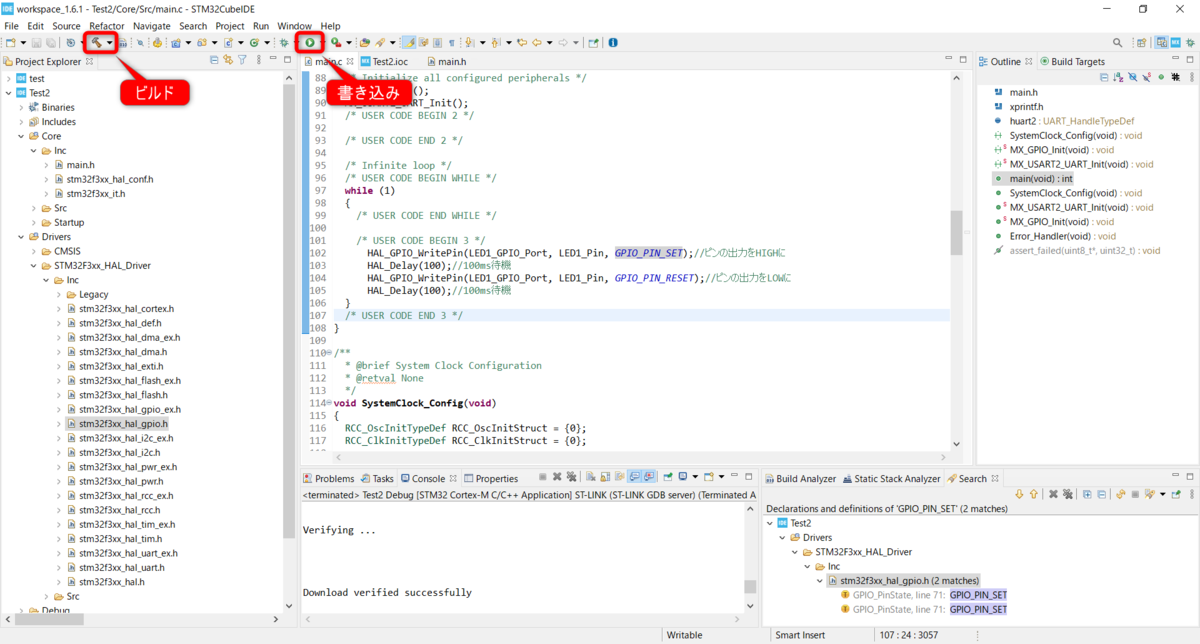Click Remove Selected Matches in Search view
Image resolution: width=1200 pixels, height=644 pixels.
click(1053, 494)
